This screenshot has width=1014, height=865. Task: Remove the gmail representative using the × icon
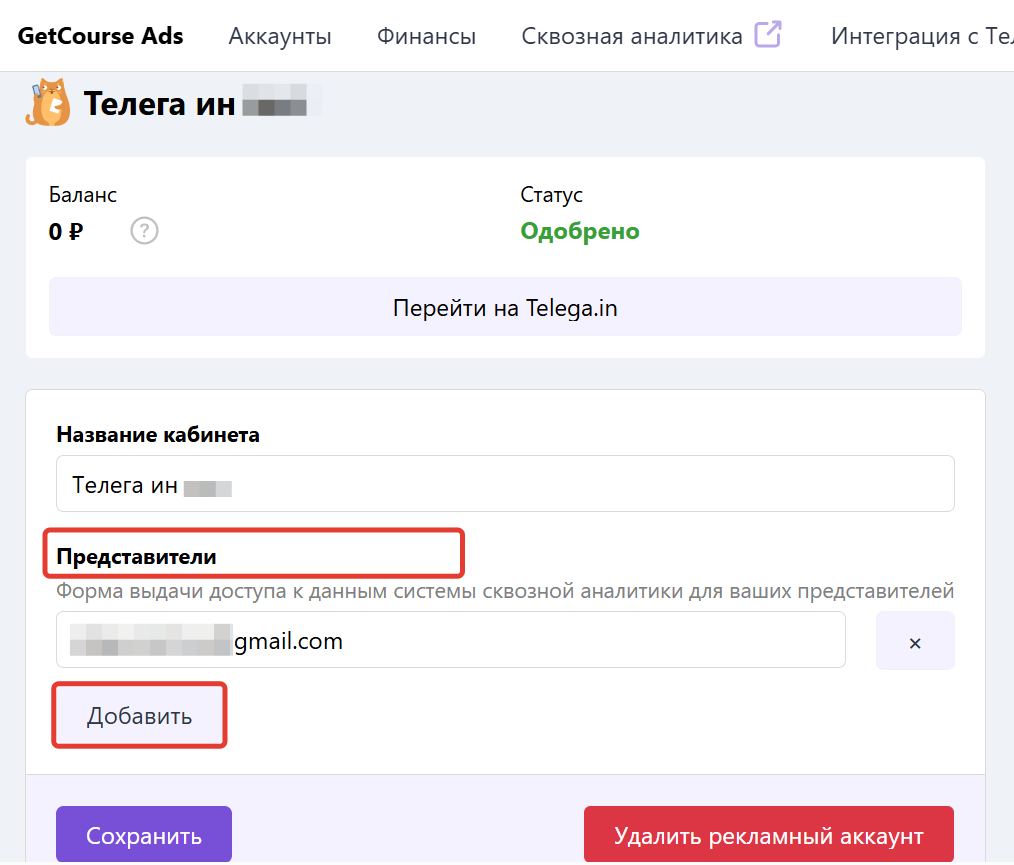[914, 640]
